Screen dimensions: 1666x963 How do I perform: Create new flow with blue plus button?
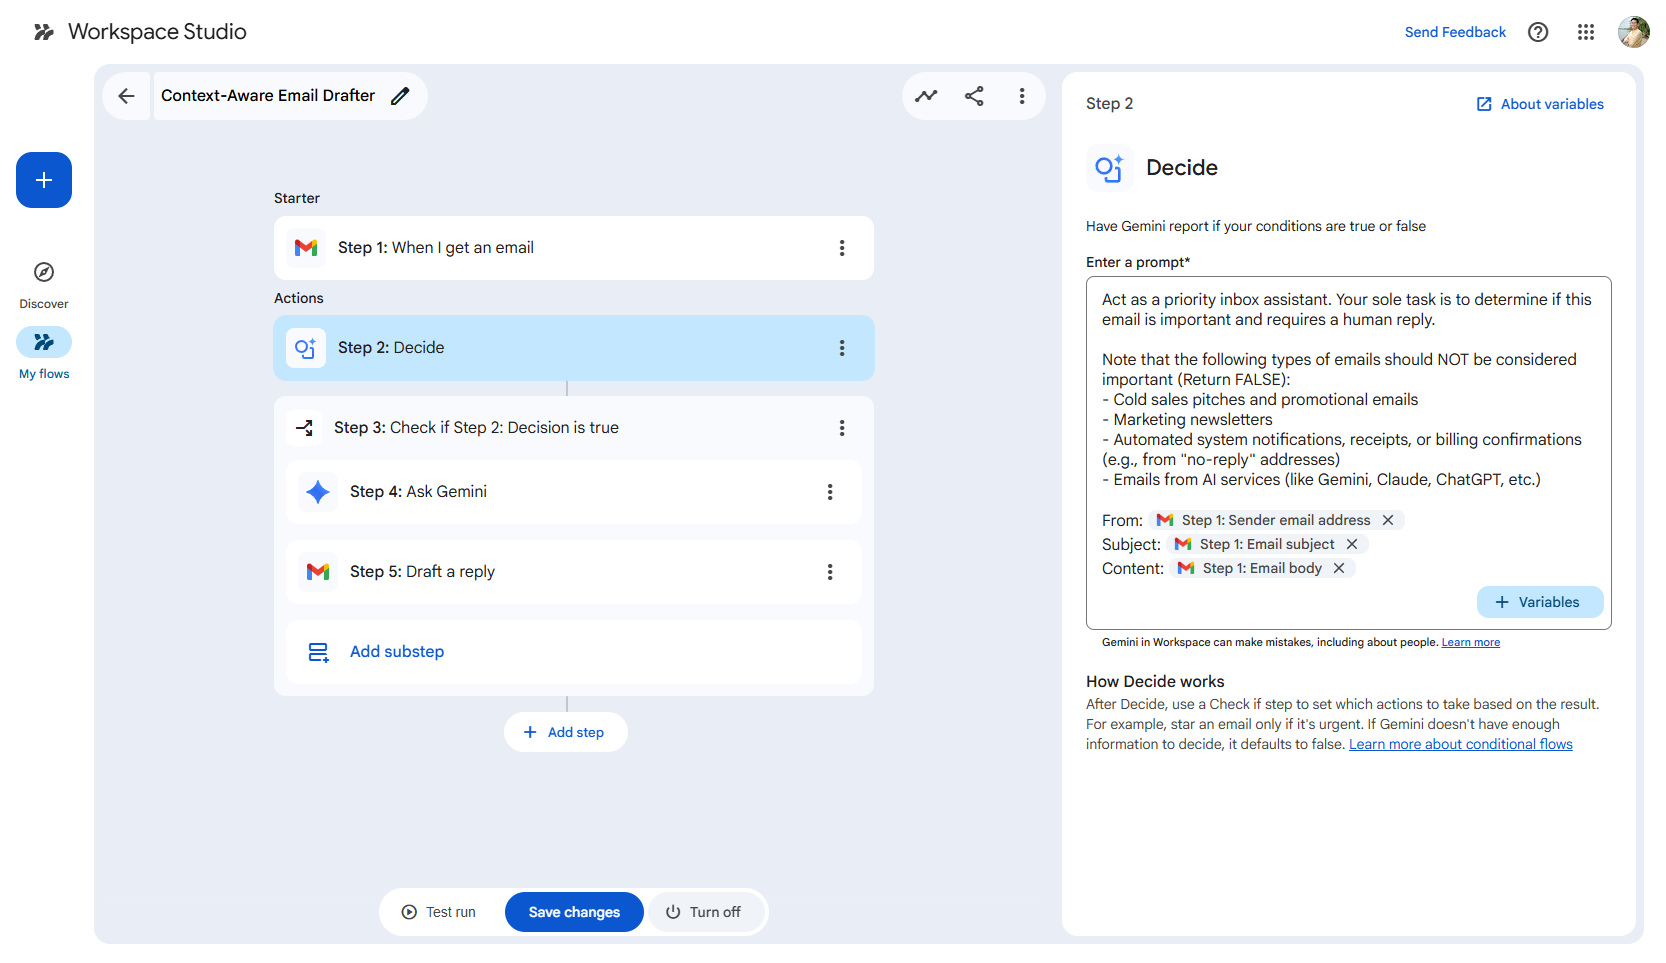(x=44, y=180)
